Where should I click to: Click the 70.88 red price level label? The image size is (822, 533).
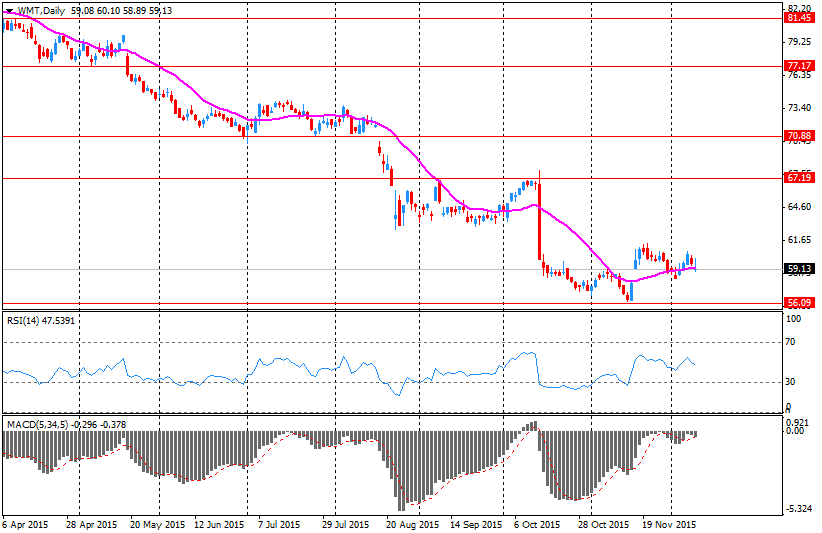799,136
